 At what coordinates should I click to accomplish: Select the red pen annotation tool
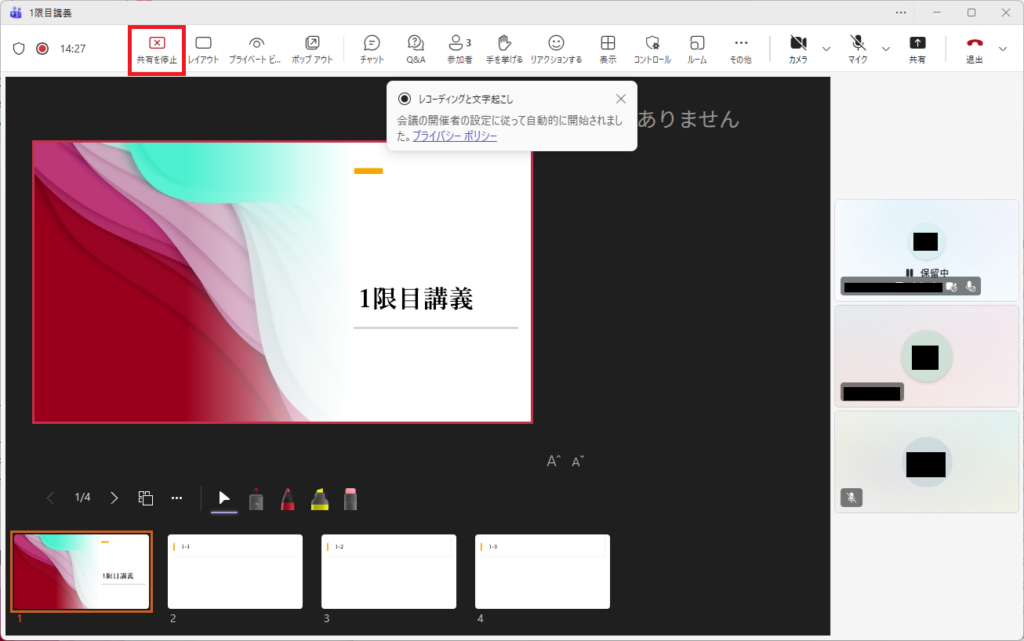click(287, 498)
